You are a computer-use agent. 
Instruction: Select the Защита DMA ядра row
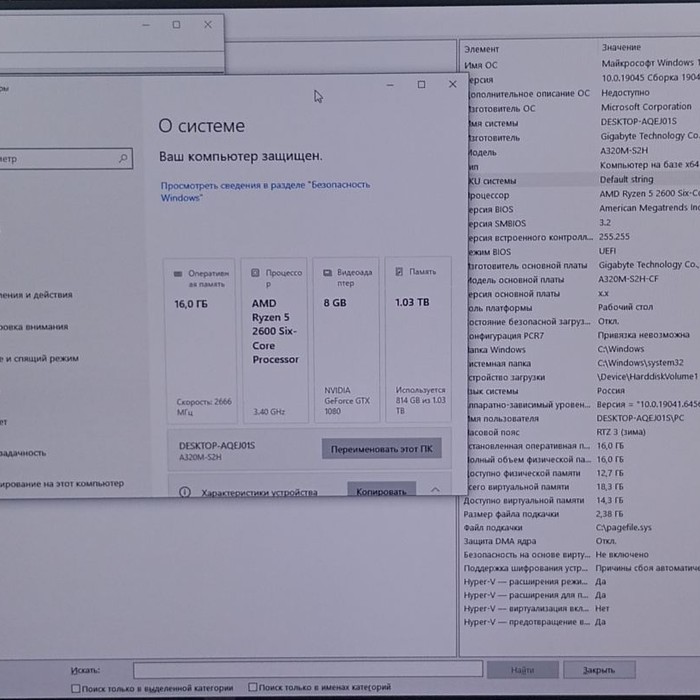pos(581,541)
